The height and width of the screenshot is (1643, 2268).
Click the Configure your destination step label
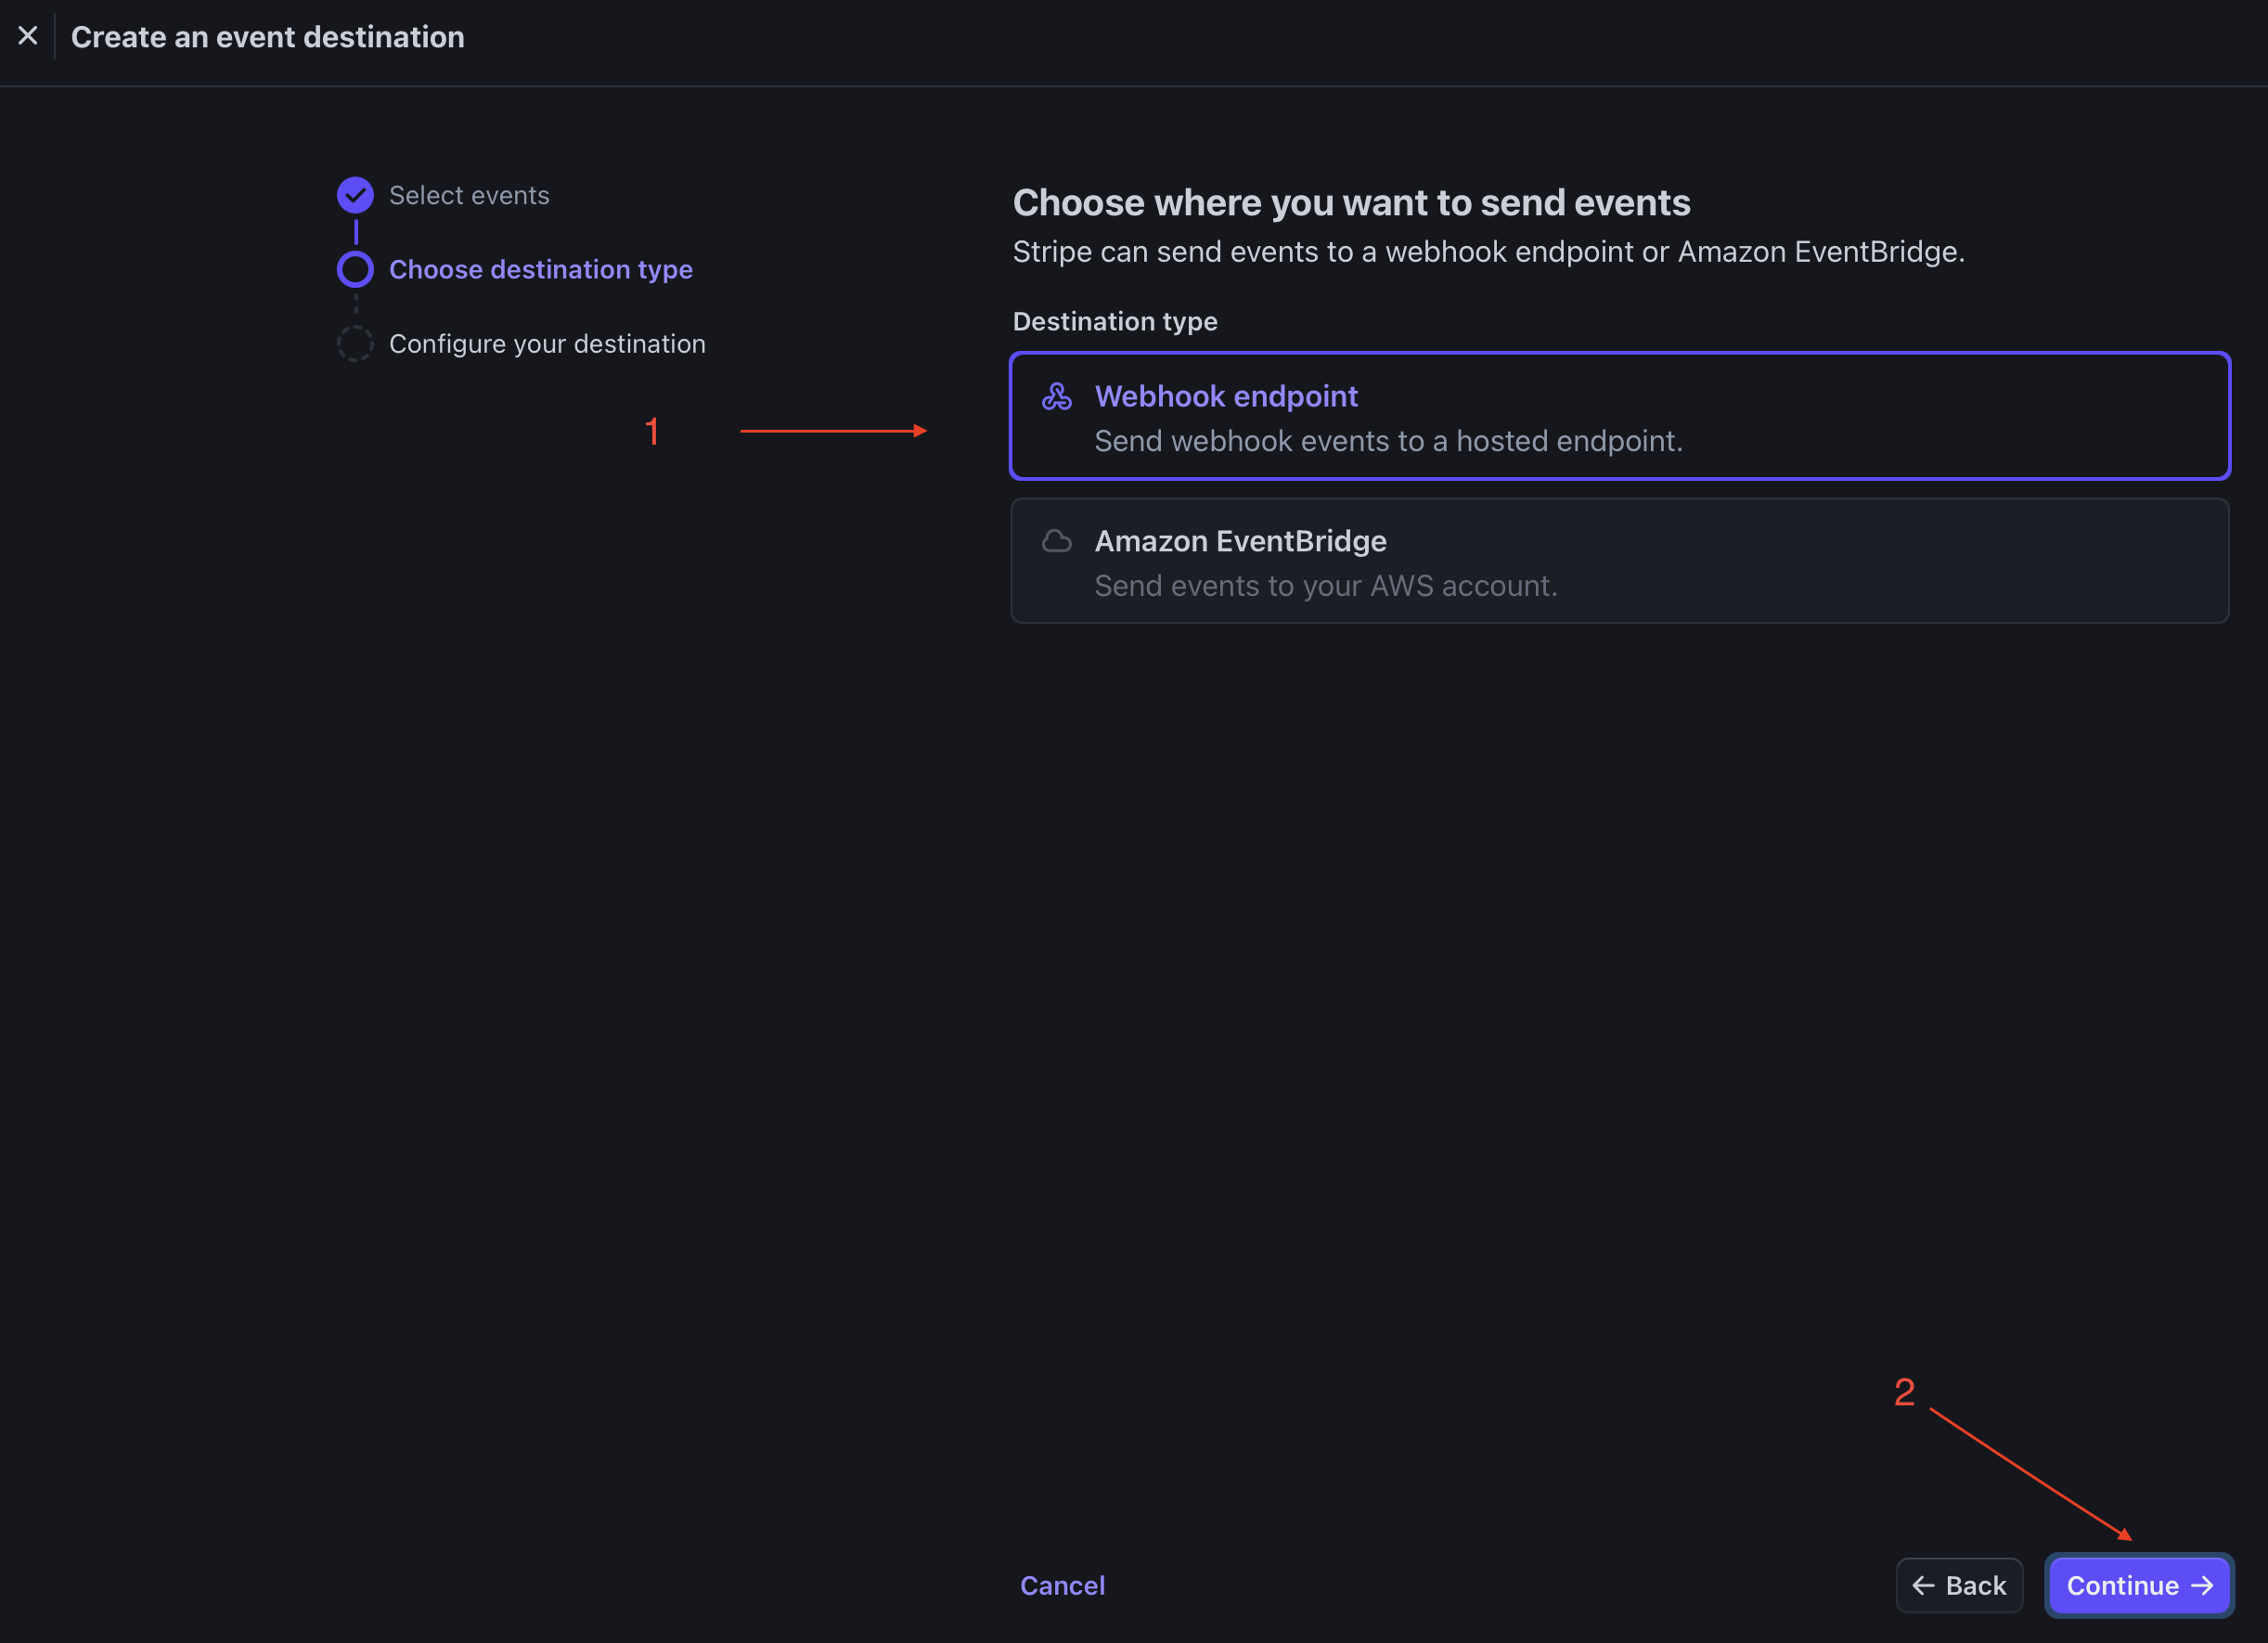[x=547, y=344]
